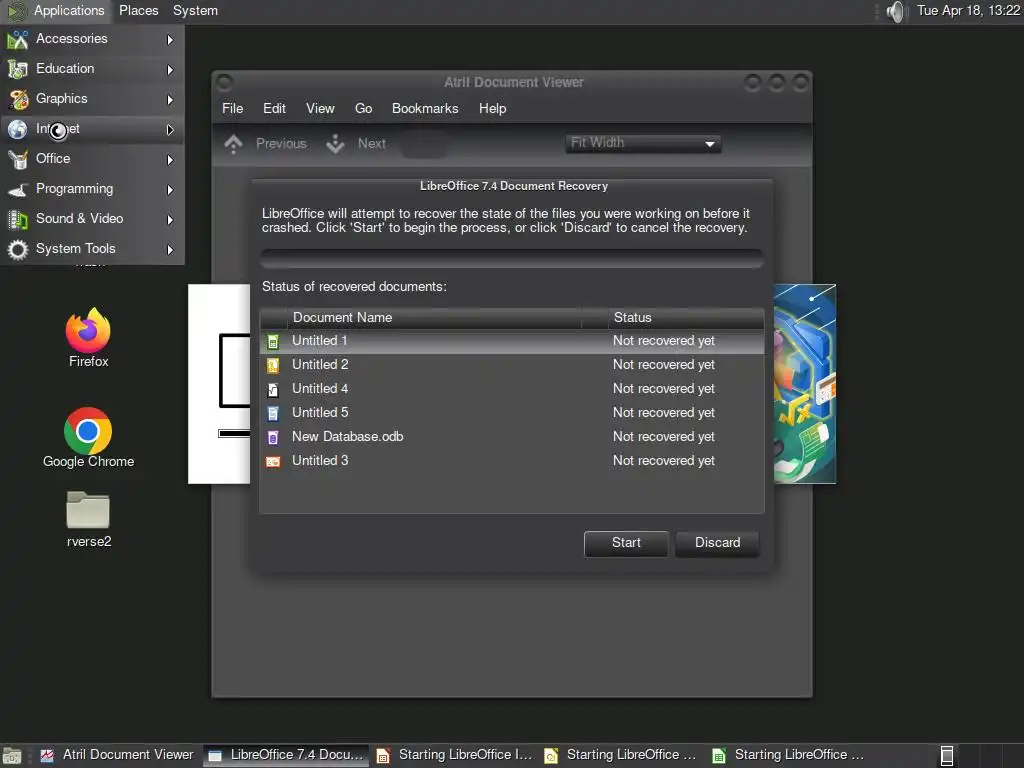This screenshot has height=768, width=1024.
Task: Open the Places menu
Action: coord(138,11)
